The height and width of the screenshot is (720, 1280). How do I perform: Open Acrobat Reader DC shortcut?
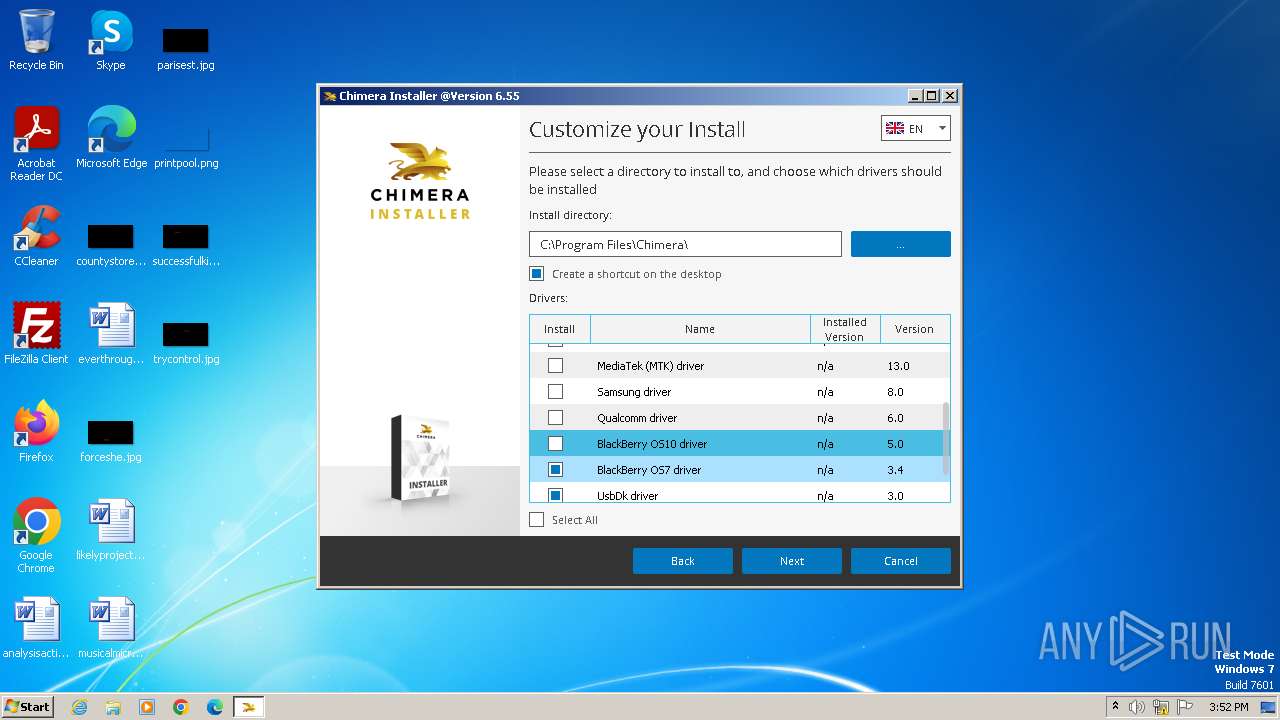[x=36, y=144]
